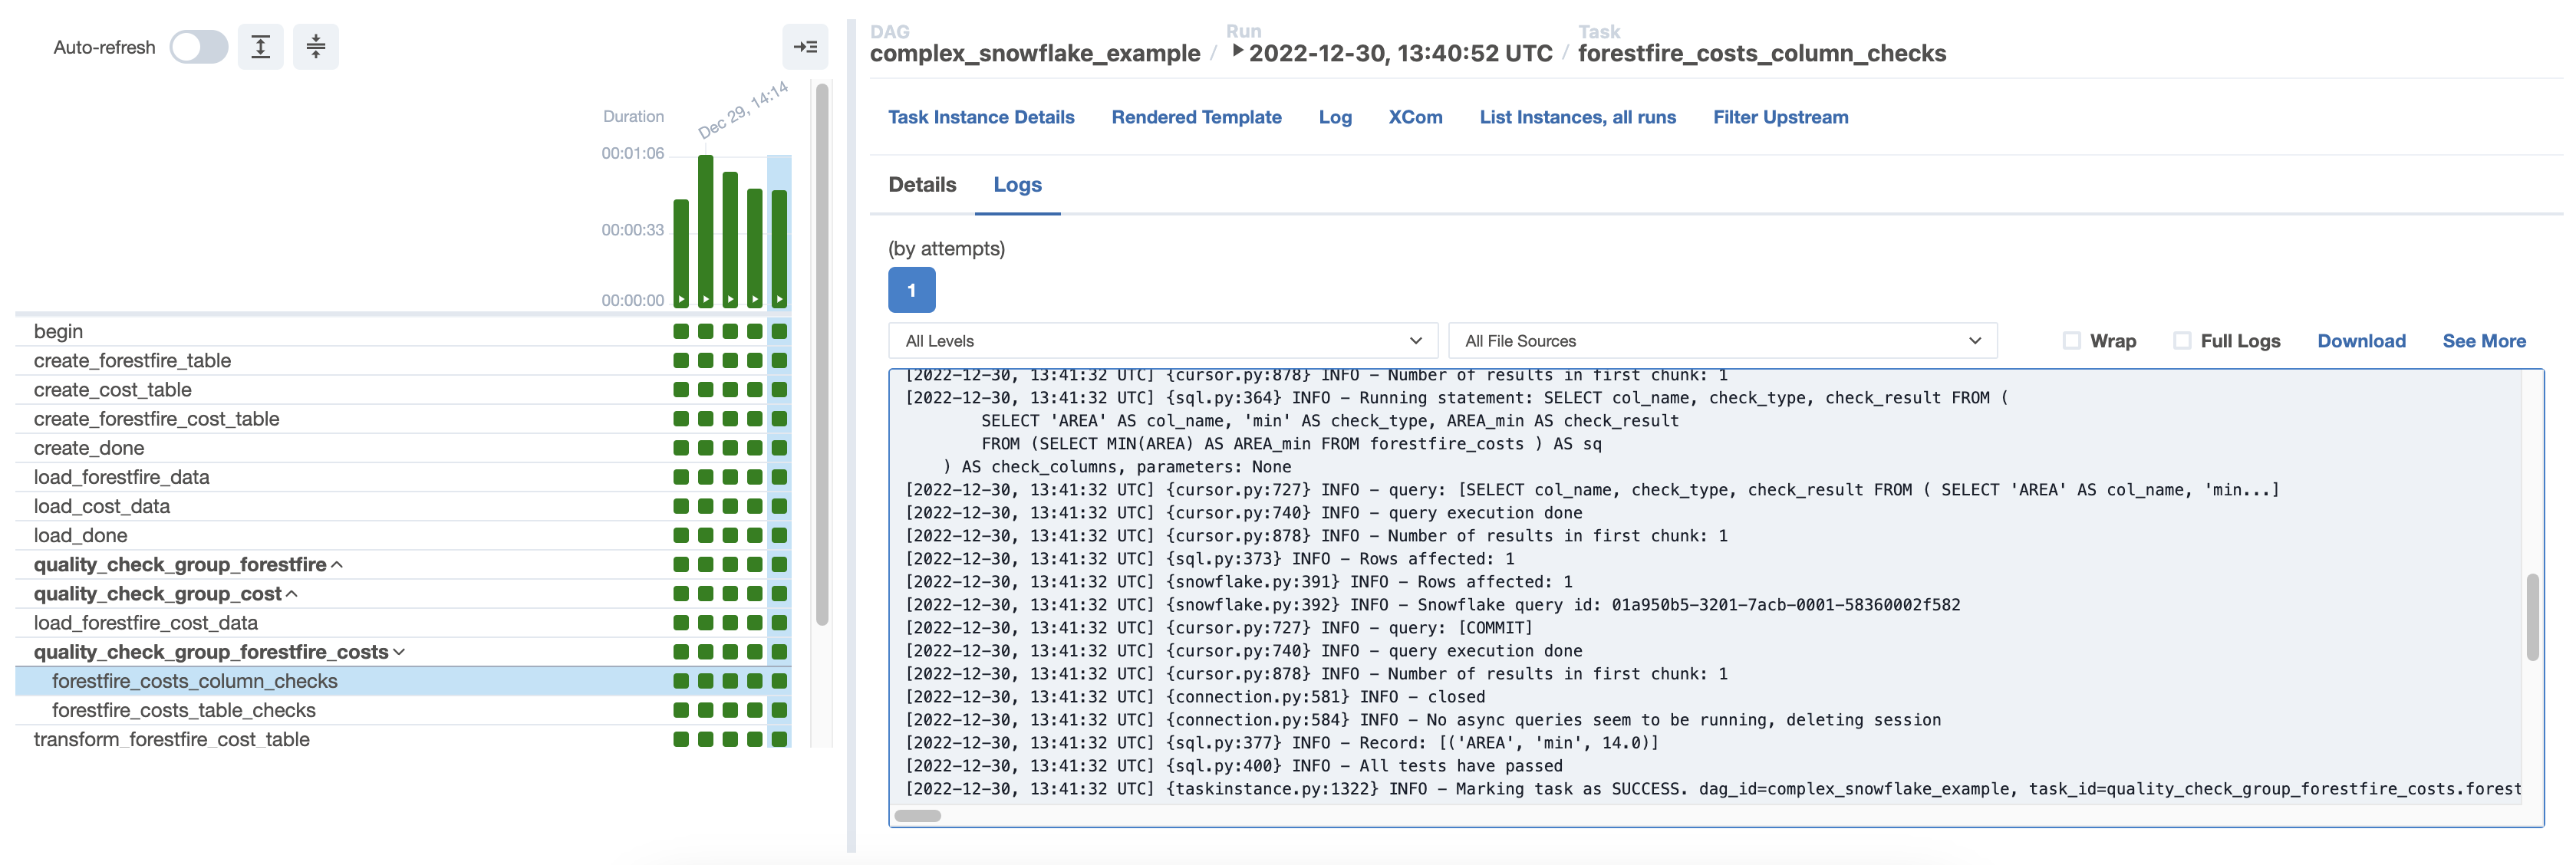Image resolution: width=2576 pixels, height=865 pixels.
Task: Switch to the Details tab
Action: [922, 185]
